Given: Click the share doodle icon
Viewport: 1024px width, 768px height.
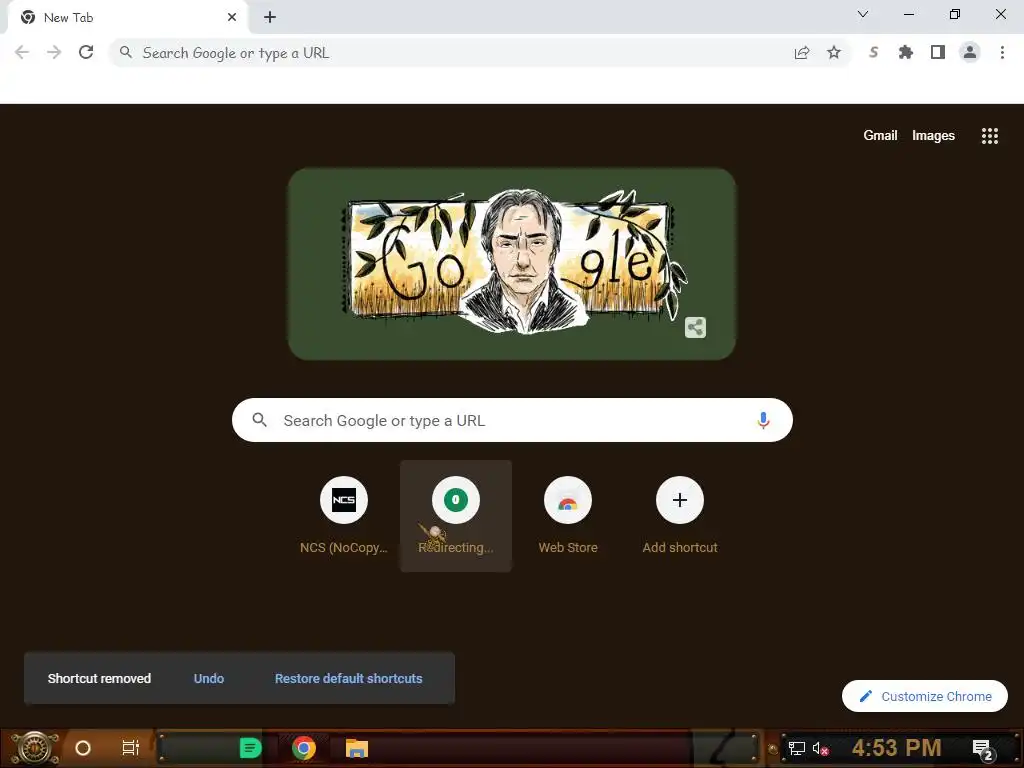Looking at the screenshot, I should [696, 327].
